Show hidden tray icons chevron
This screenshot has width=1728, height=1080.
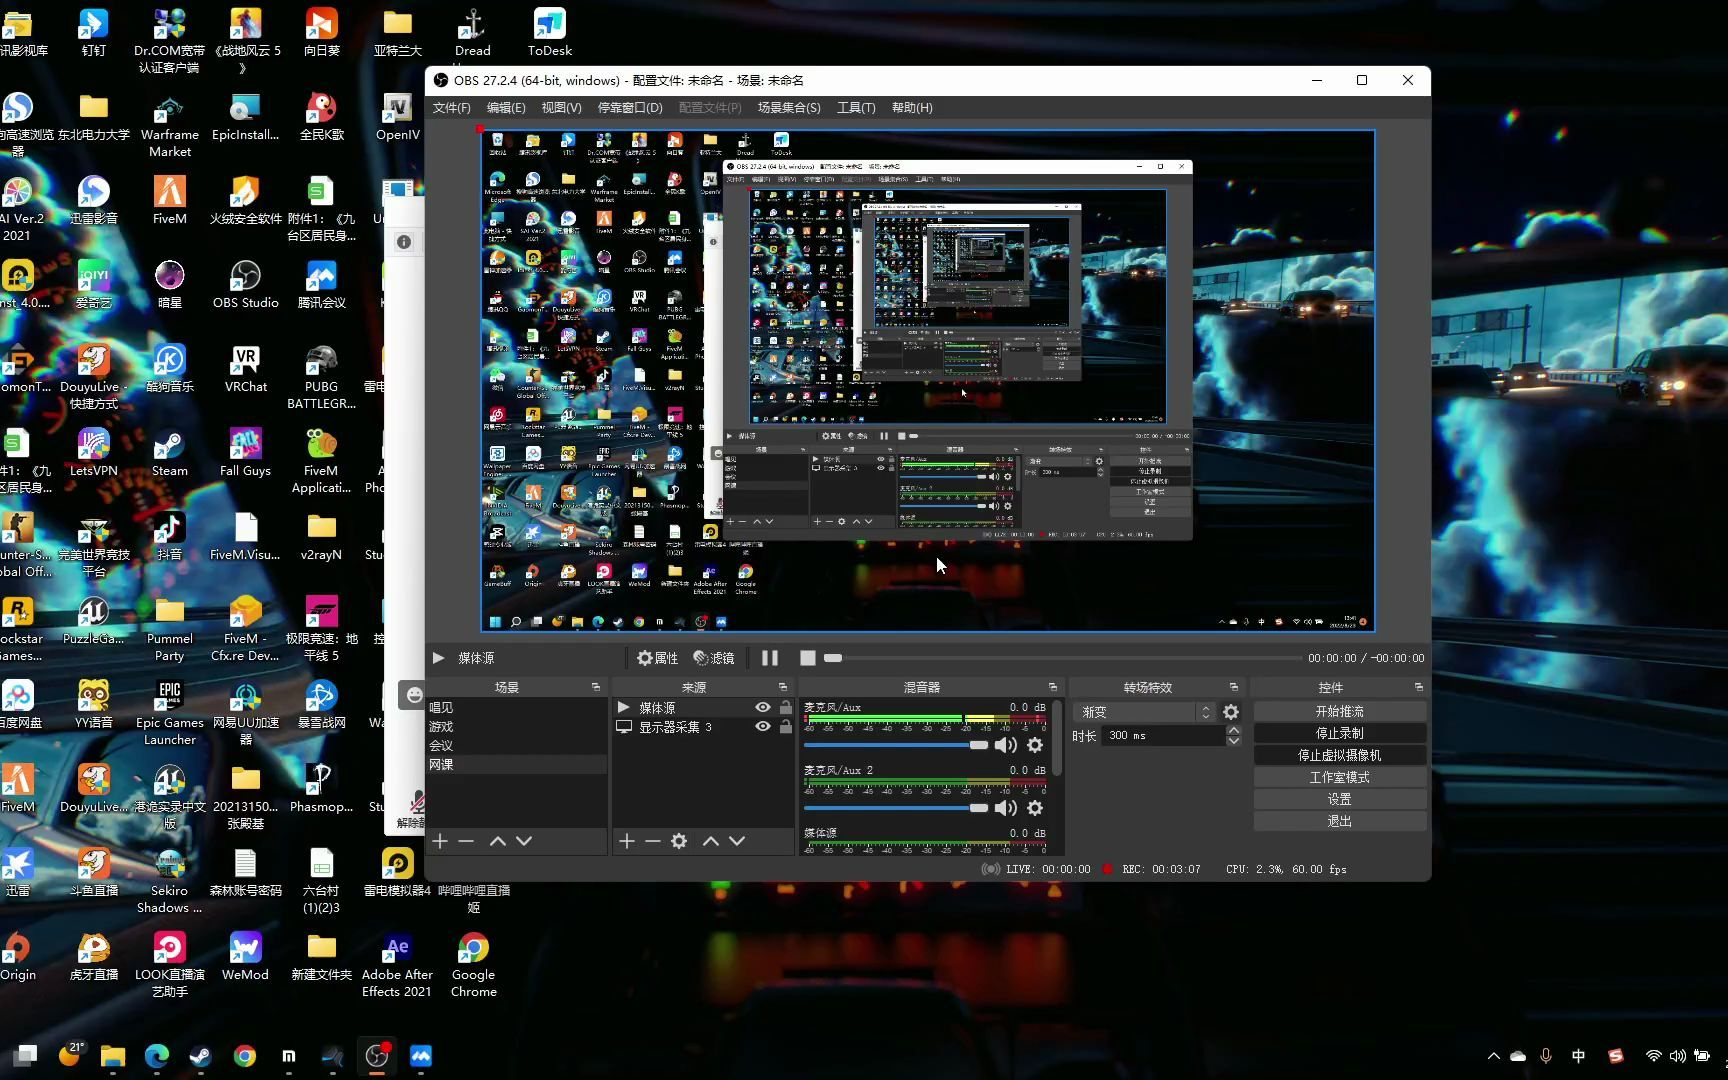(x=1494, y=1056)
